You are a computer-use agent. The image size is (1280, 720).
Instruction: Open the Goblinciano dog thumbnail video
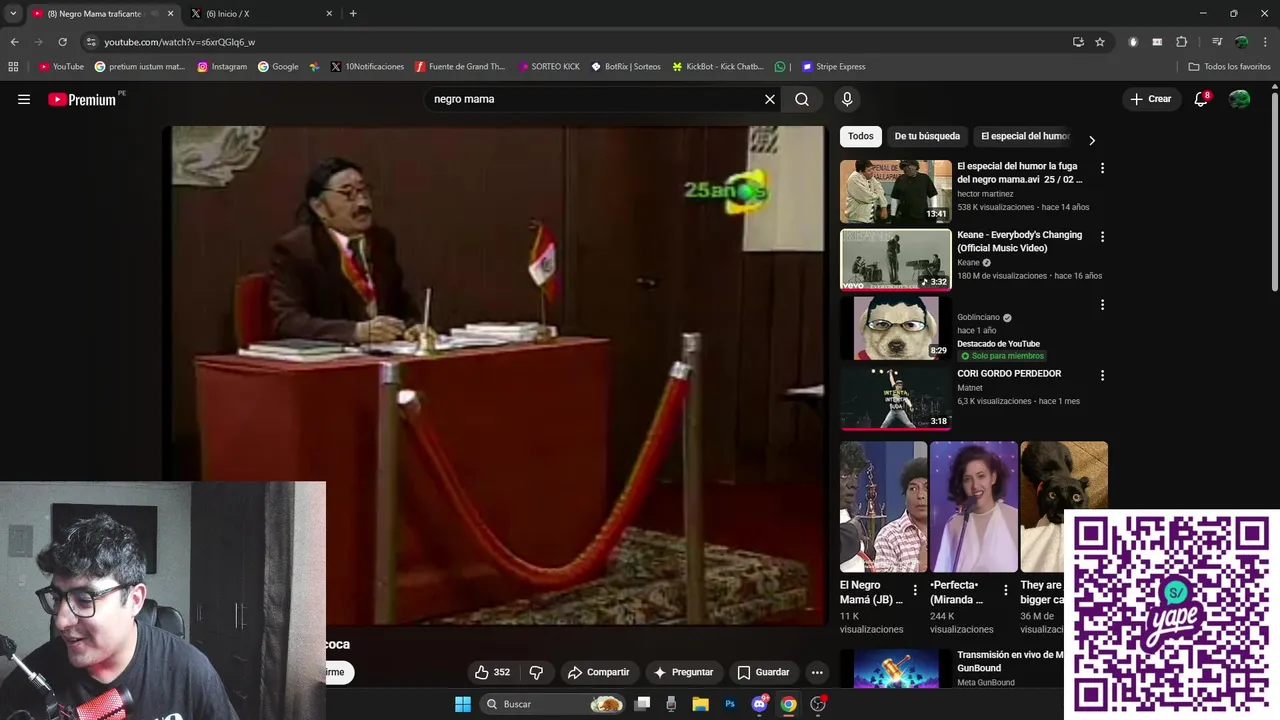(895, 328)
